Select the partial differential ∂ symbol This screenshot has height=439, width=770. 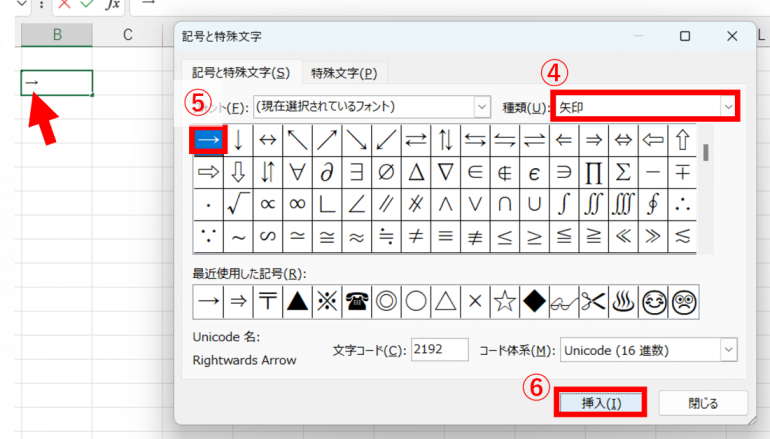click(327, 172)
